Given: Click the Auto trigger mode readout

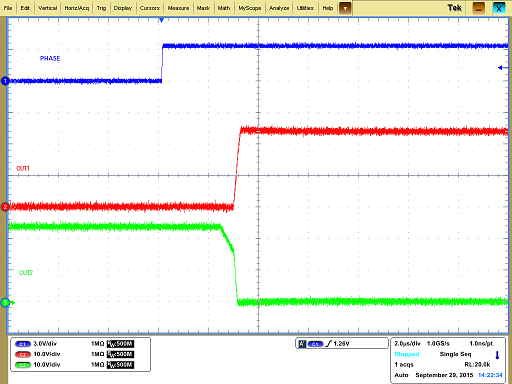Looking at the screenshot, I should point(401,375).
